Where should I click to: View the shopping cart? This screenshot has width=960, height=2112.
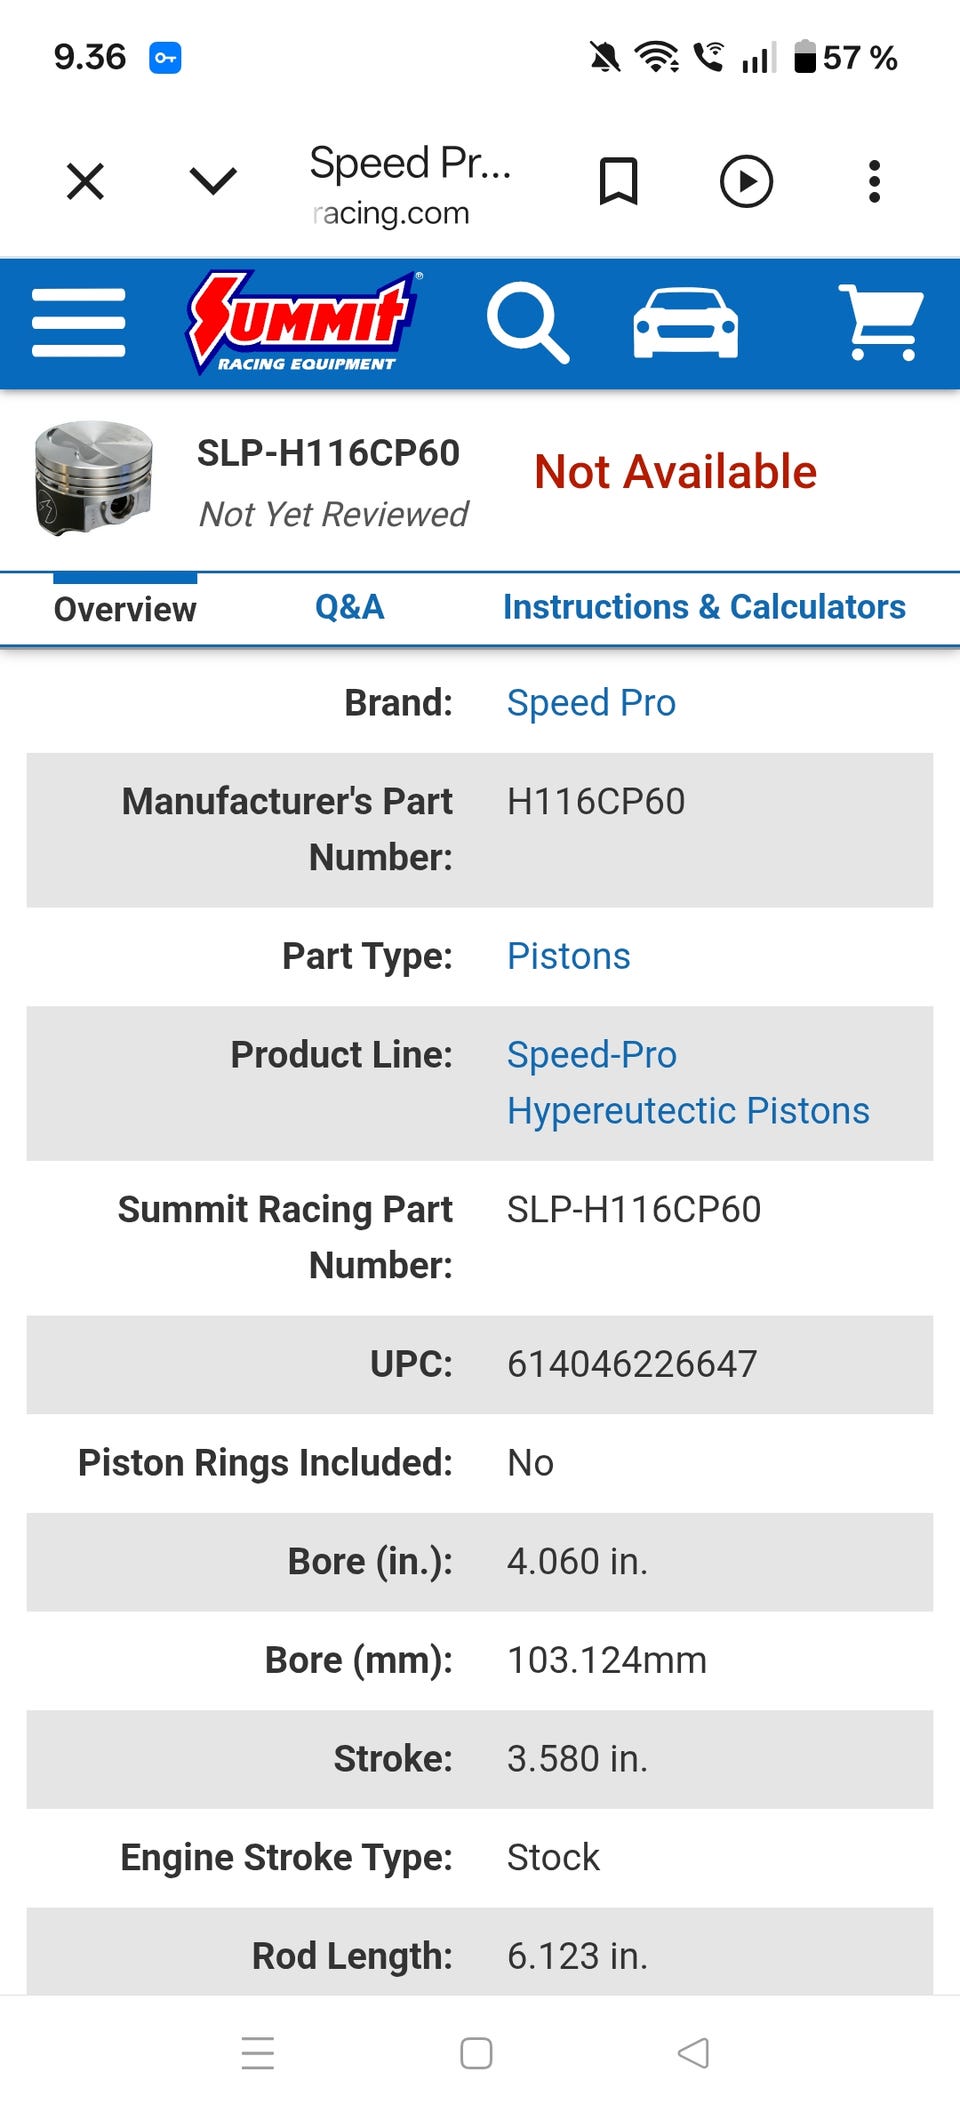tap(880, 323)
